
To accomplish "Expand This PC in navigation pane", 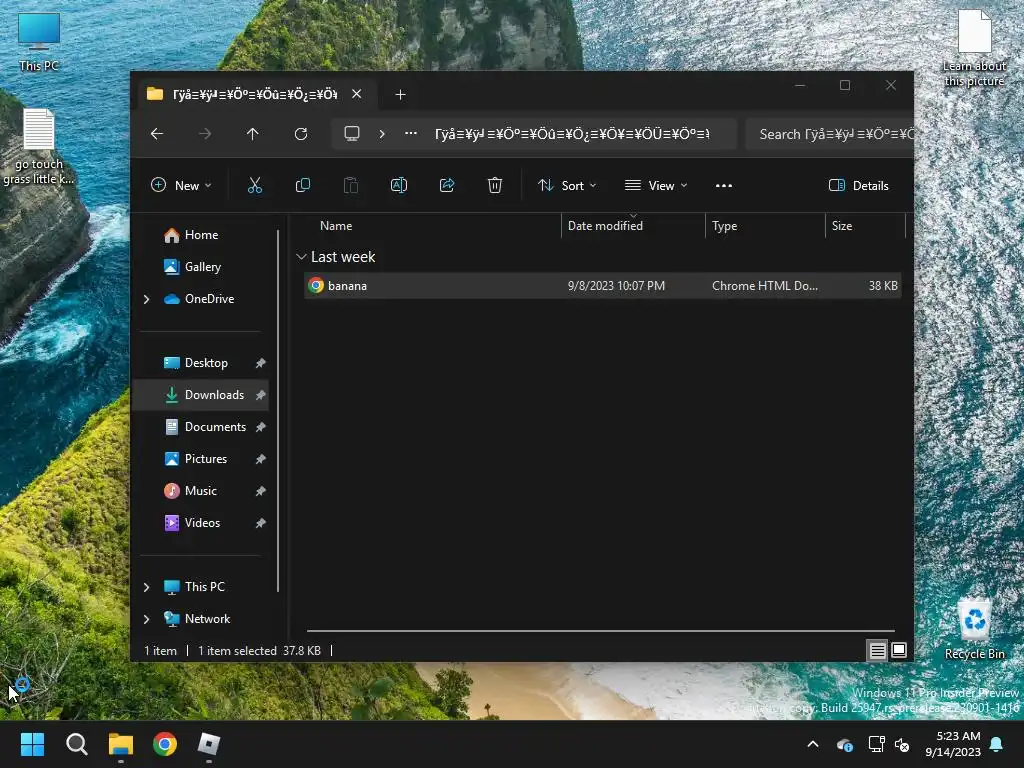I will pyautogui.click(x=146, y=587).
